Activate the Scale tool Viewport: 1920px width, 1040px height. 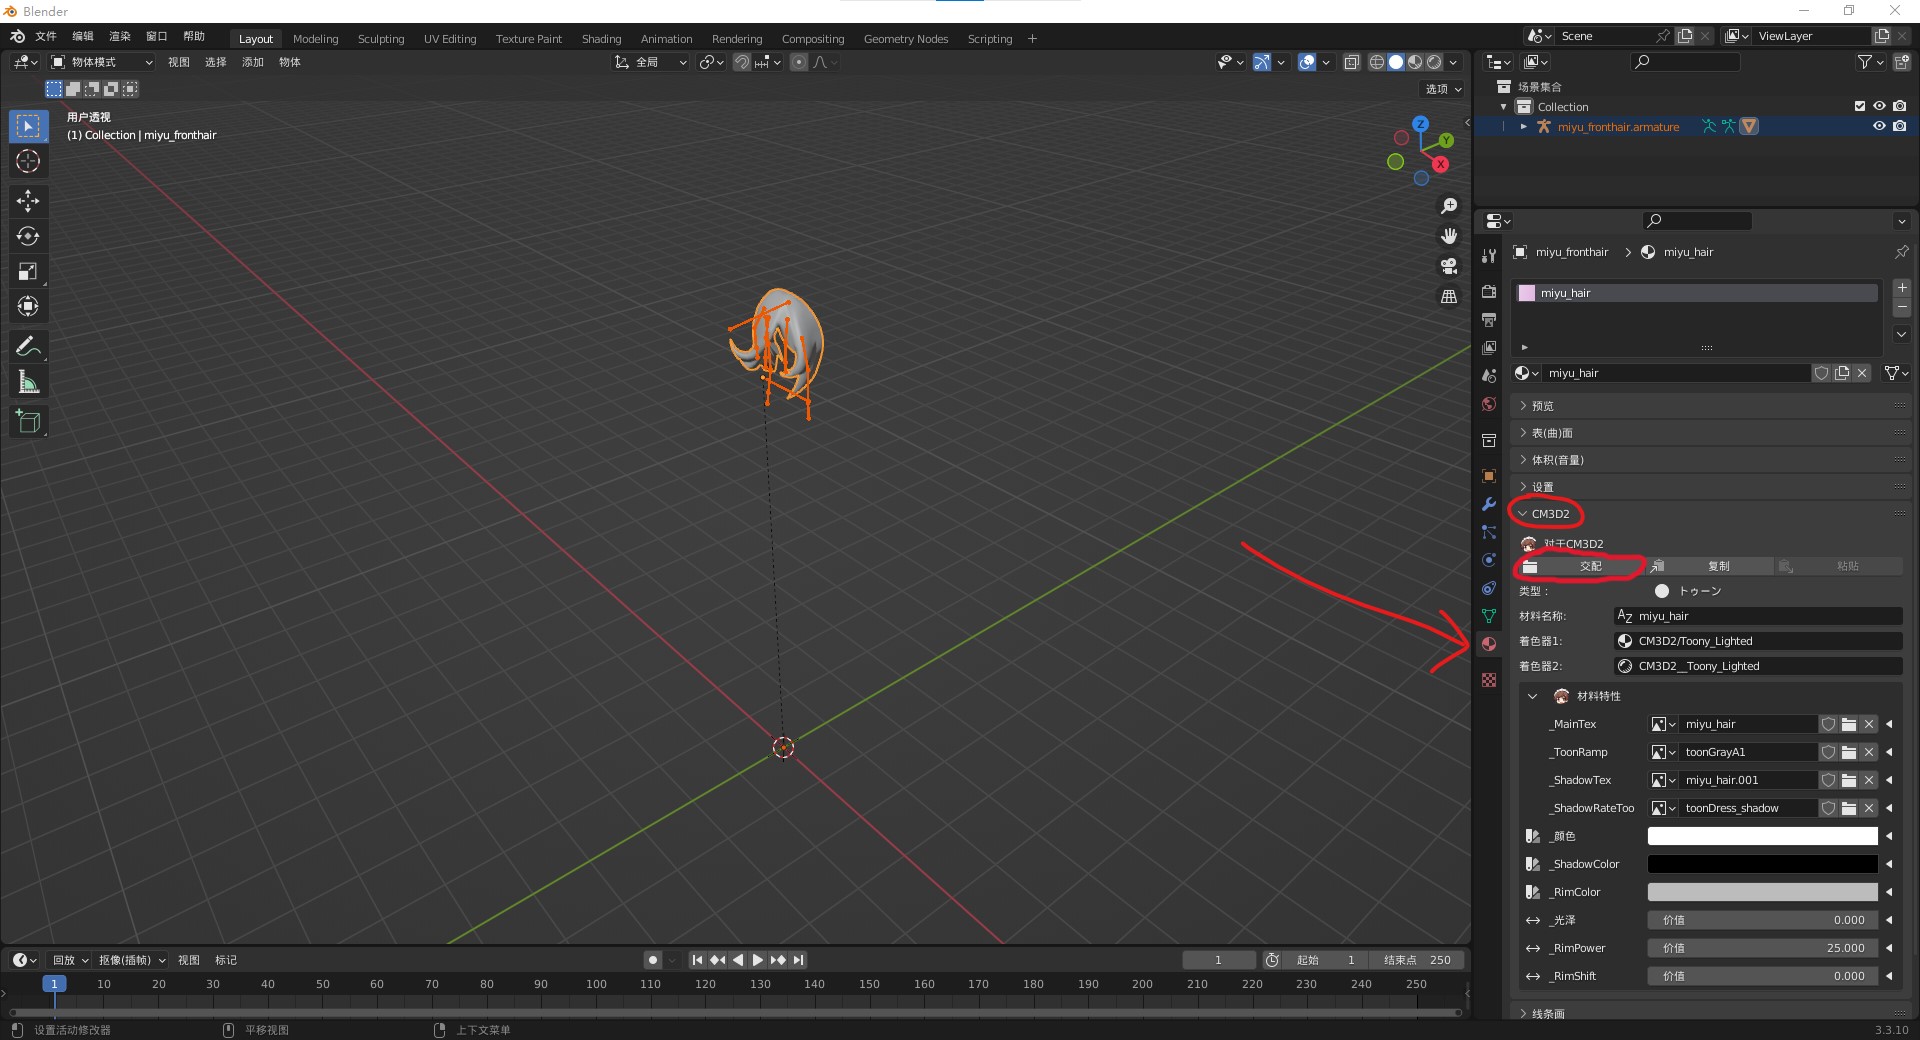(28, 271)
